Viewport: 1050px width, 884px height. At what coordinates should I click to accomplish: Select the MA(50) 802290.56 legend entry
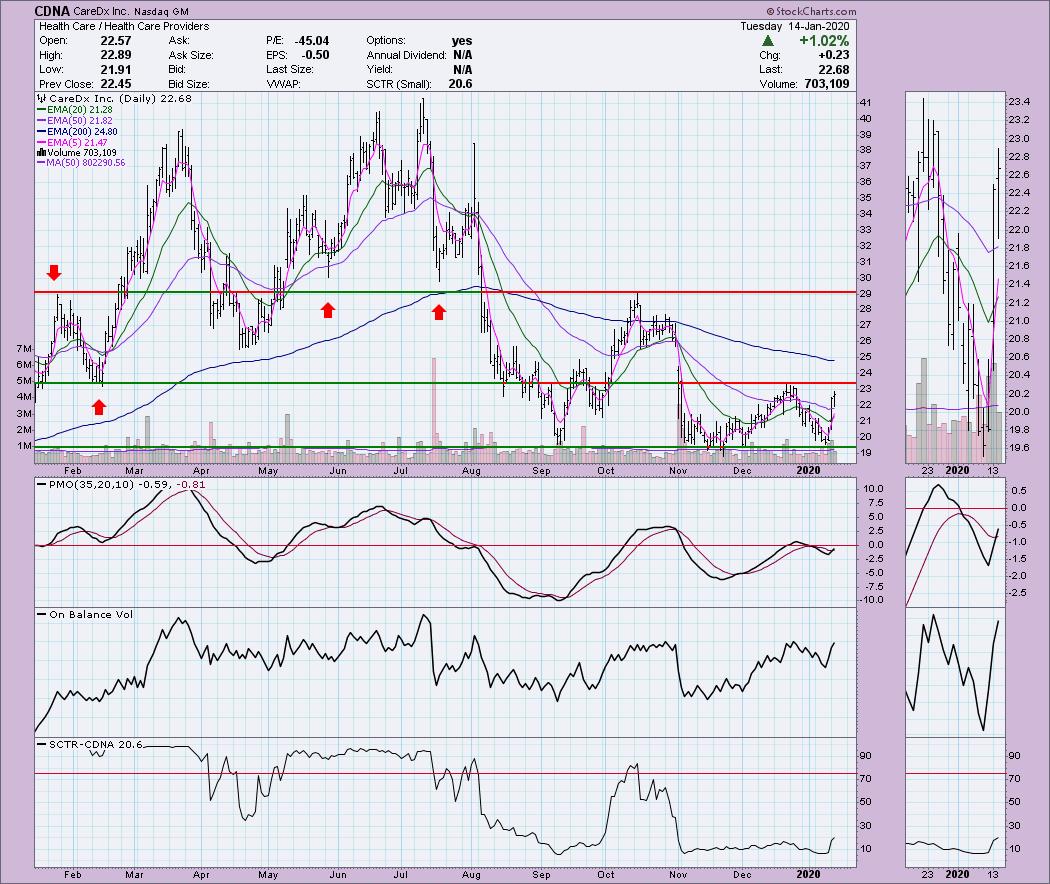click(81, 163)
